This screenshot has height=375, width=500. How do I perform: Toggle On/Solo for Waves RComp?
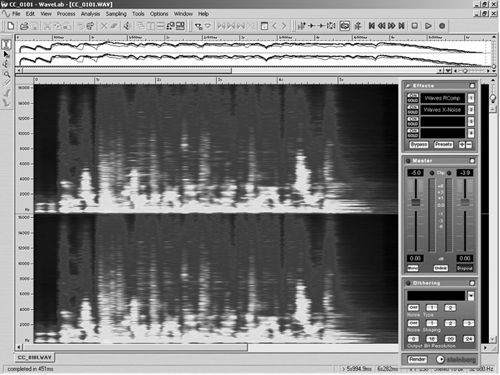[413, 98]
